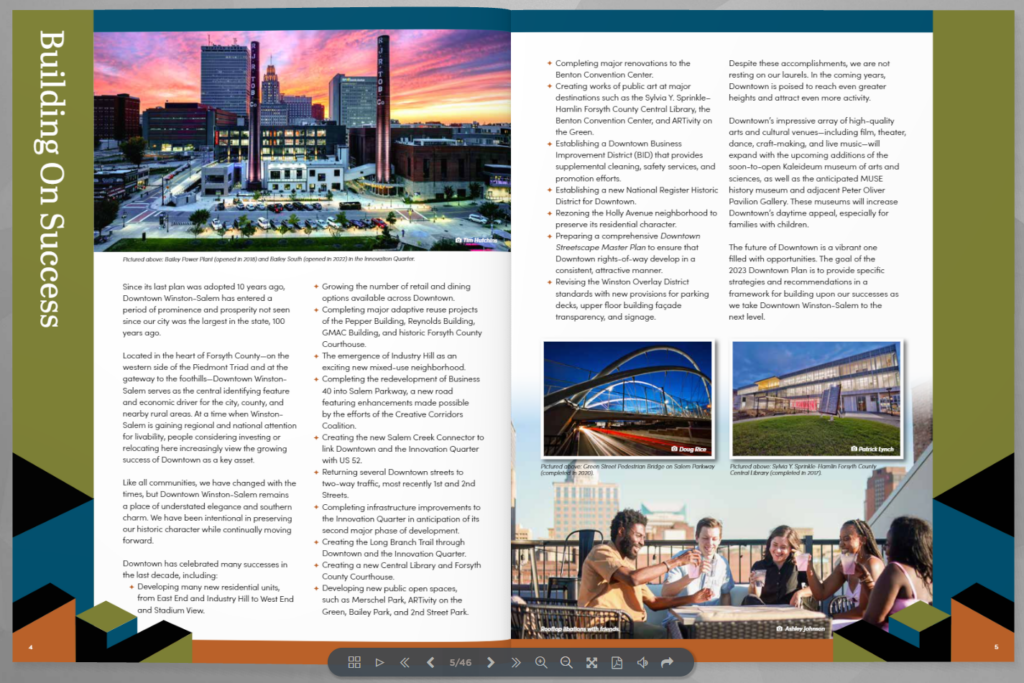Mute the page flip sound
This screenshot has width=1024, height=683.
pyautogui.click(x=642, y=662)
